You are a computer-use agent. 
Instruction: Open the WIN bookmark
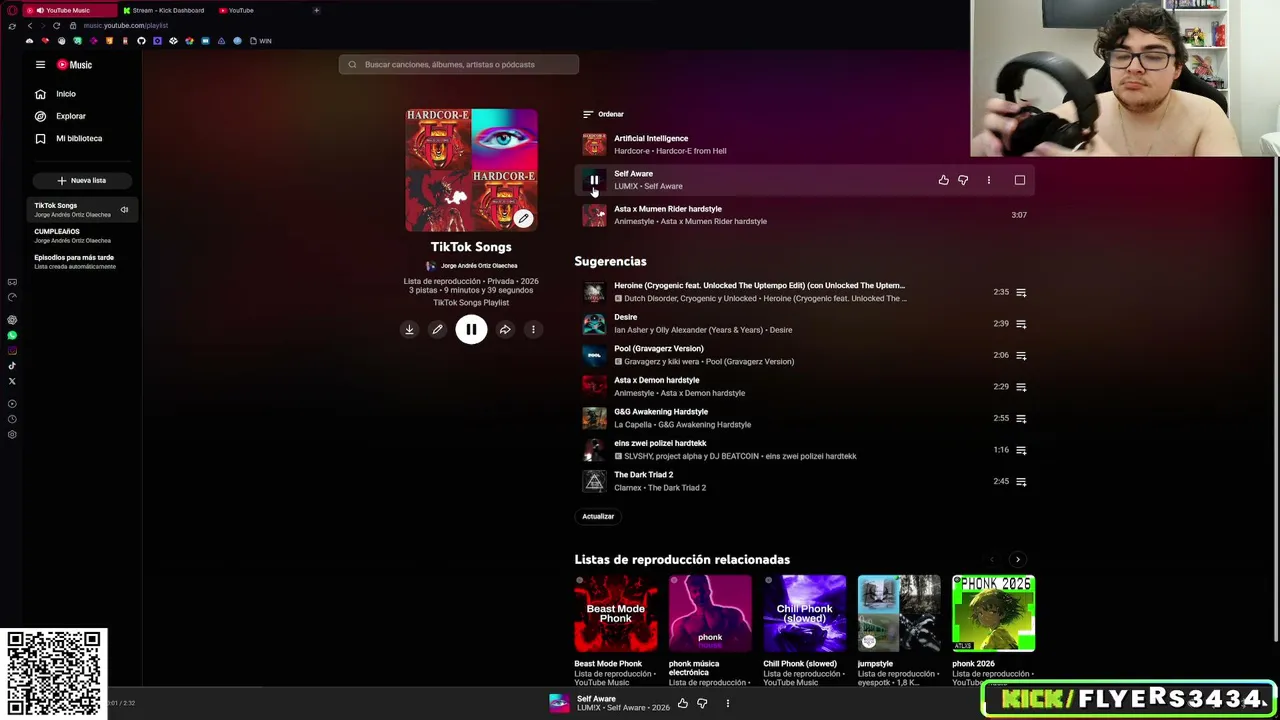[x=261, y=41]
